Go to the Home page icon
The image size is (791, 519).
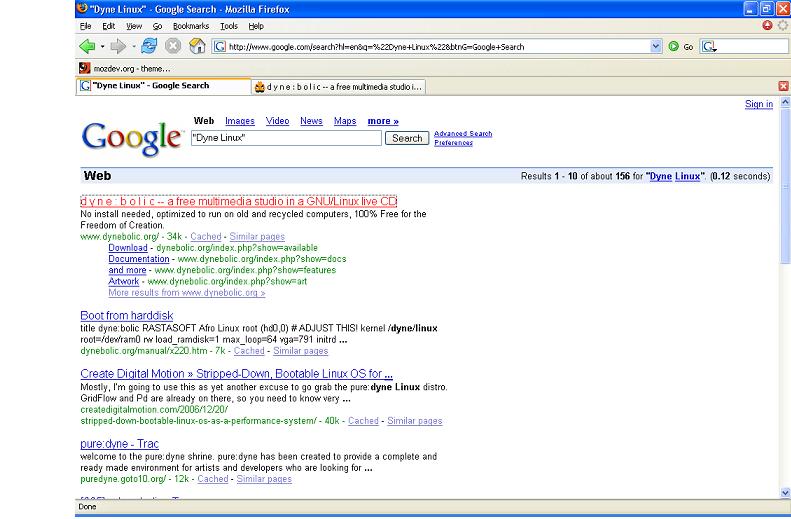coord(197,46)
